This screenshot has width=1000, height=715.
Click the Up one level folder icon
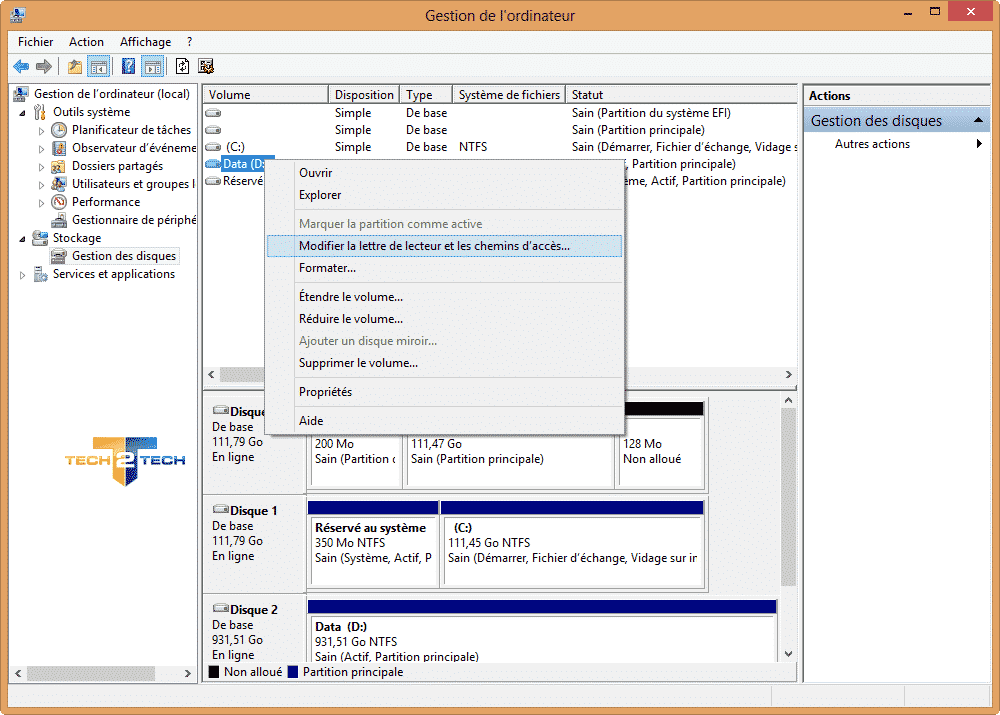coord(75,67)
